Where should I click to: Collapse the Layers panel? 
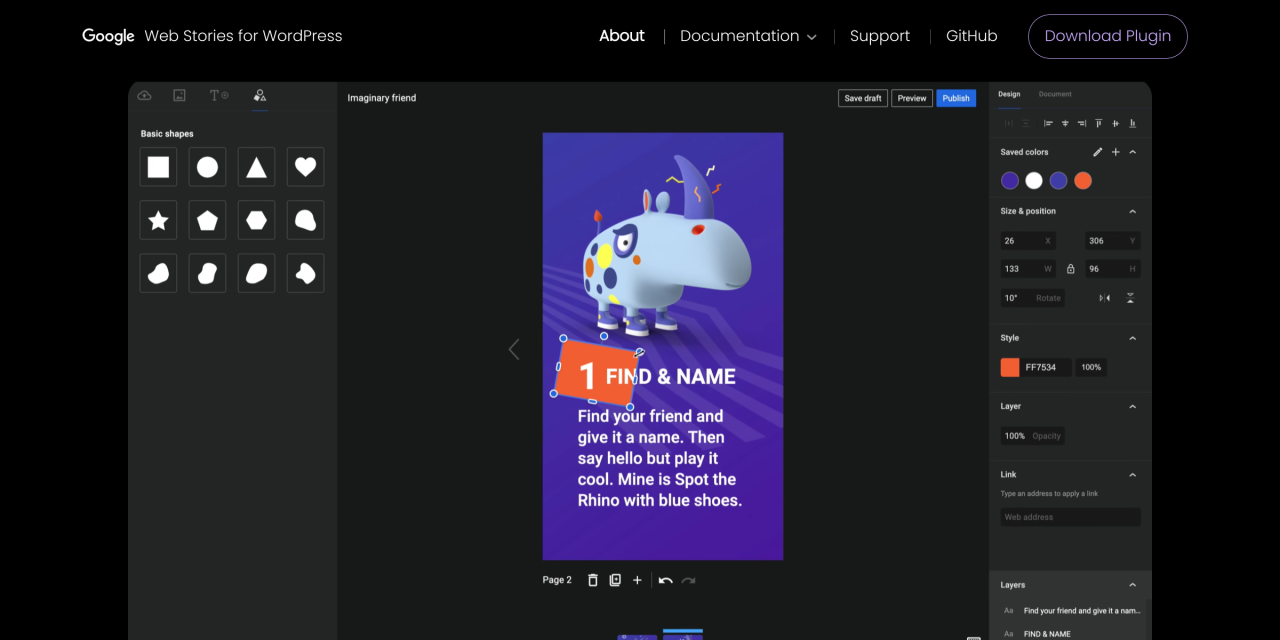pyautogui.click(x=1132, y=585)
